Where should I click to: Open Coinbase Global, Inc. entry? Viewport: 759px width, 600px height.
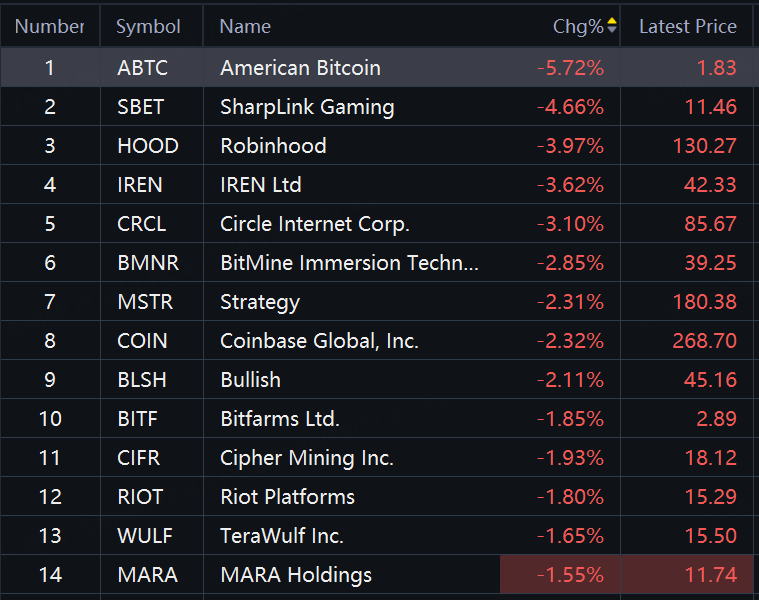coord(319,341)
